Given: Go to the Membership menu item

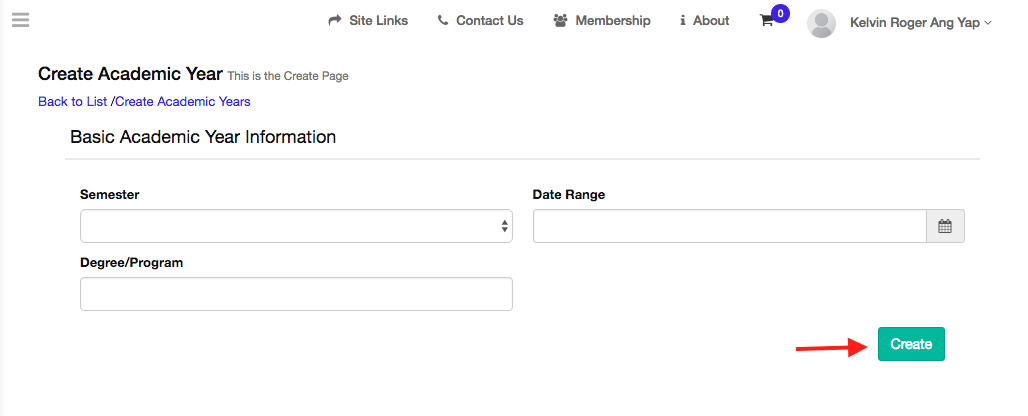Looking at the screenshot, I should coord(612,21).
